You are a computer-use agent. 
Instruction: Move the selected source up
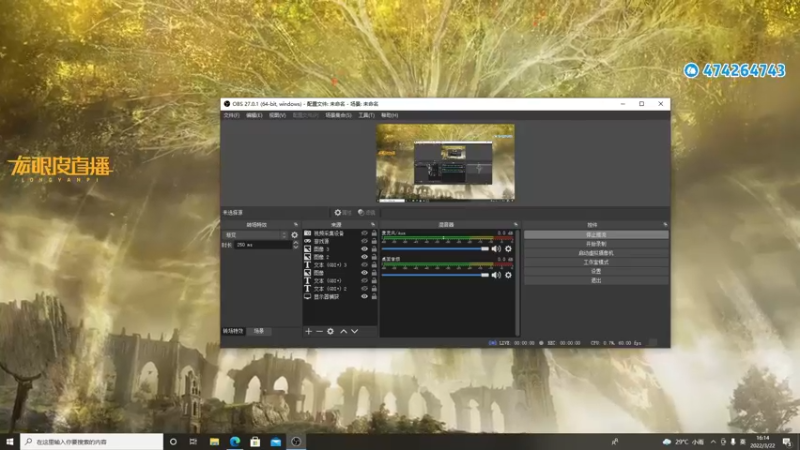pos(343,331)
